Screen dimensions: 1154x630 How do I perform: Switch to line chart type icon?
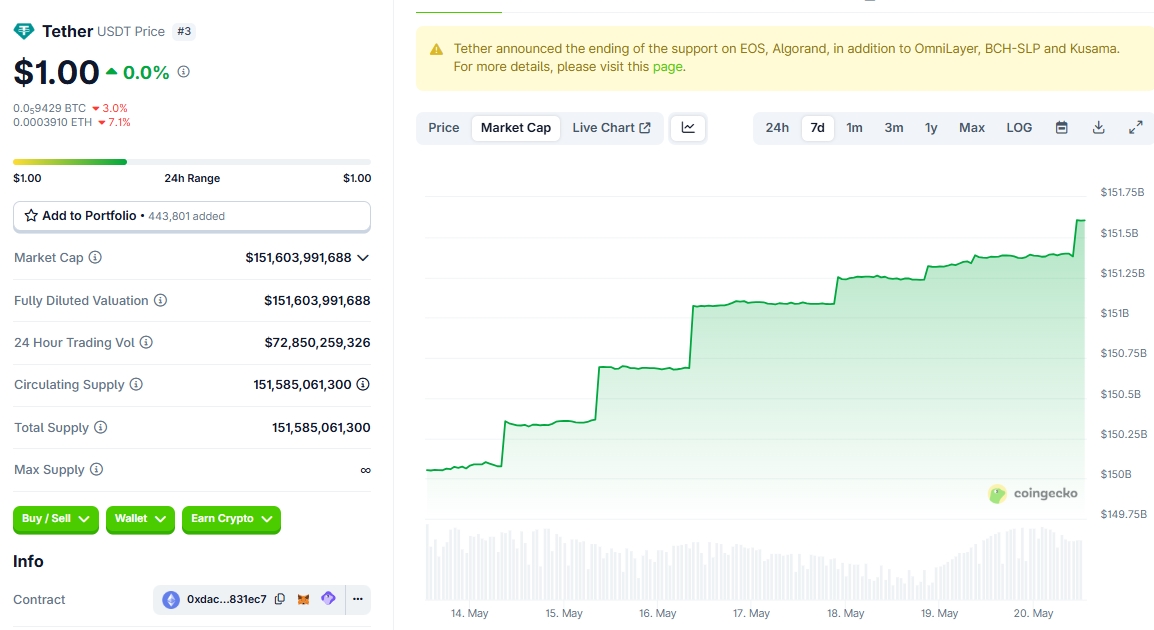tap(688, 127)
